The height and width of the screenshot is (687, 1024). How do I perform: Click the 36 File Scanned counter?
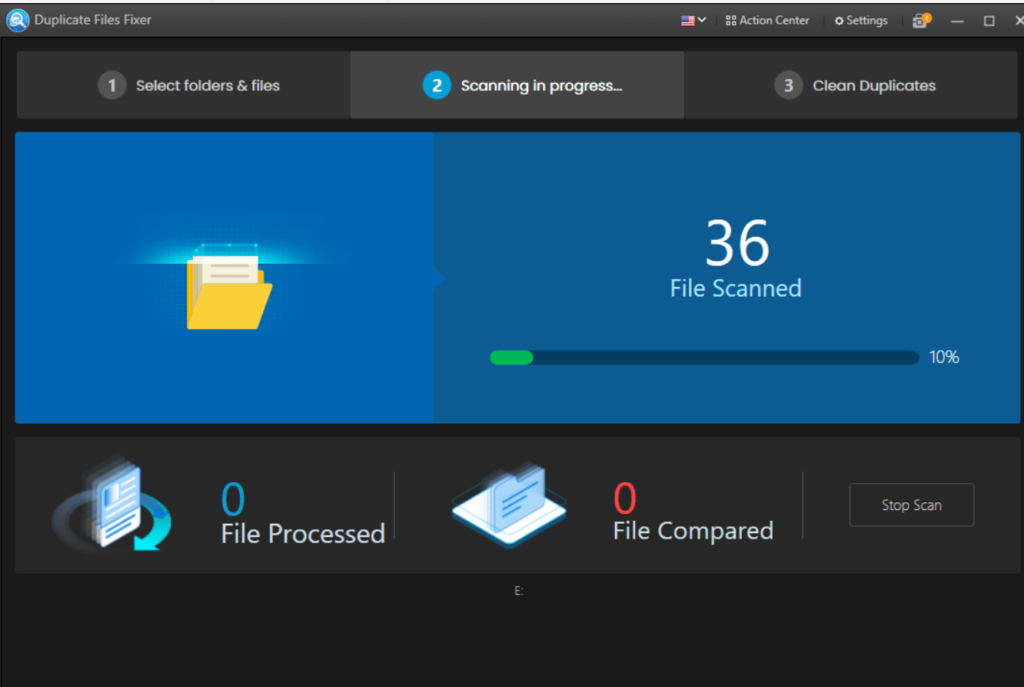736,259
